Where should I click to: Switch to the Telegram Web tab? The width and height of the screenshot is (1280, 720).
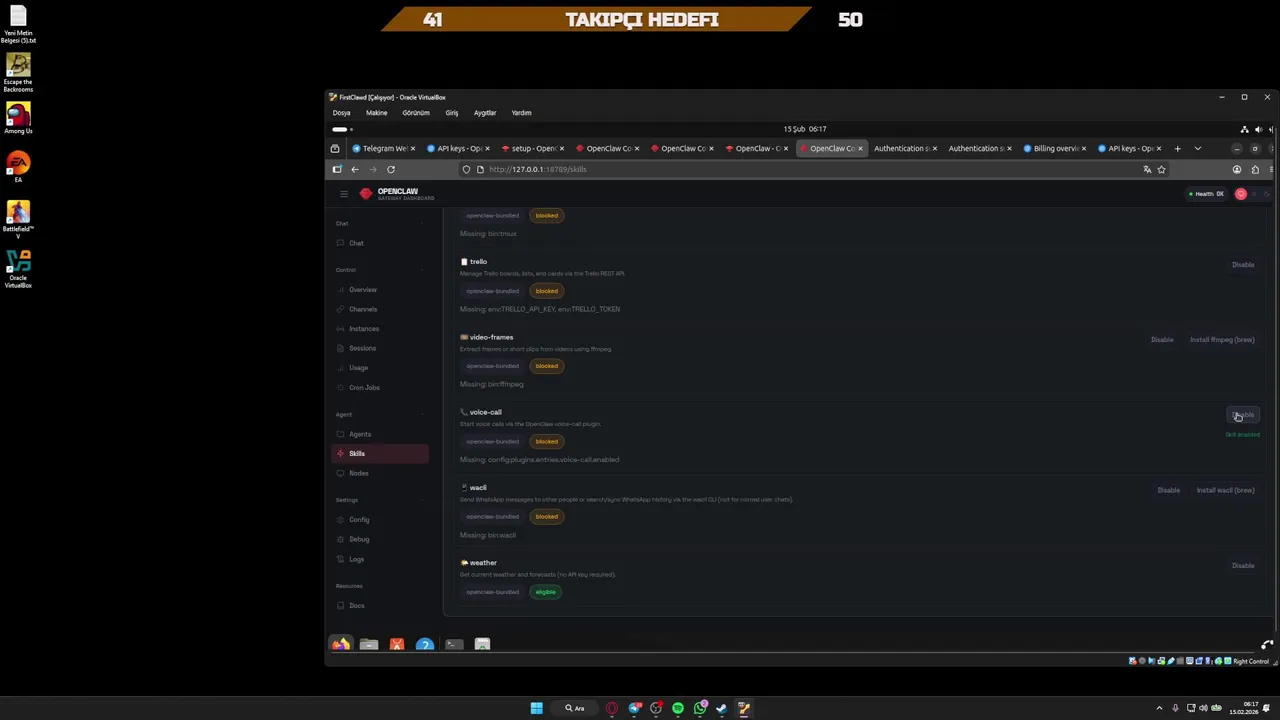382,148
